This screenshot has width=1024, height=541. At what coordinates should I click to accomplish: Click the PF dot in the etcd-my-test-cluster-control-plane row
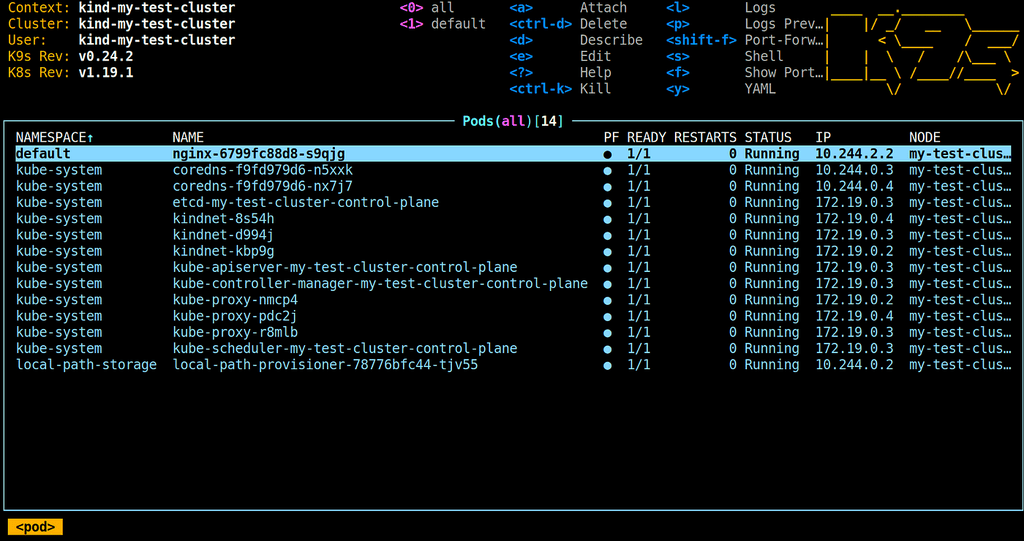click(x=608, y=203)
